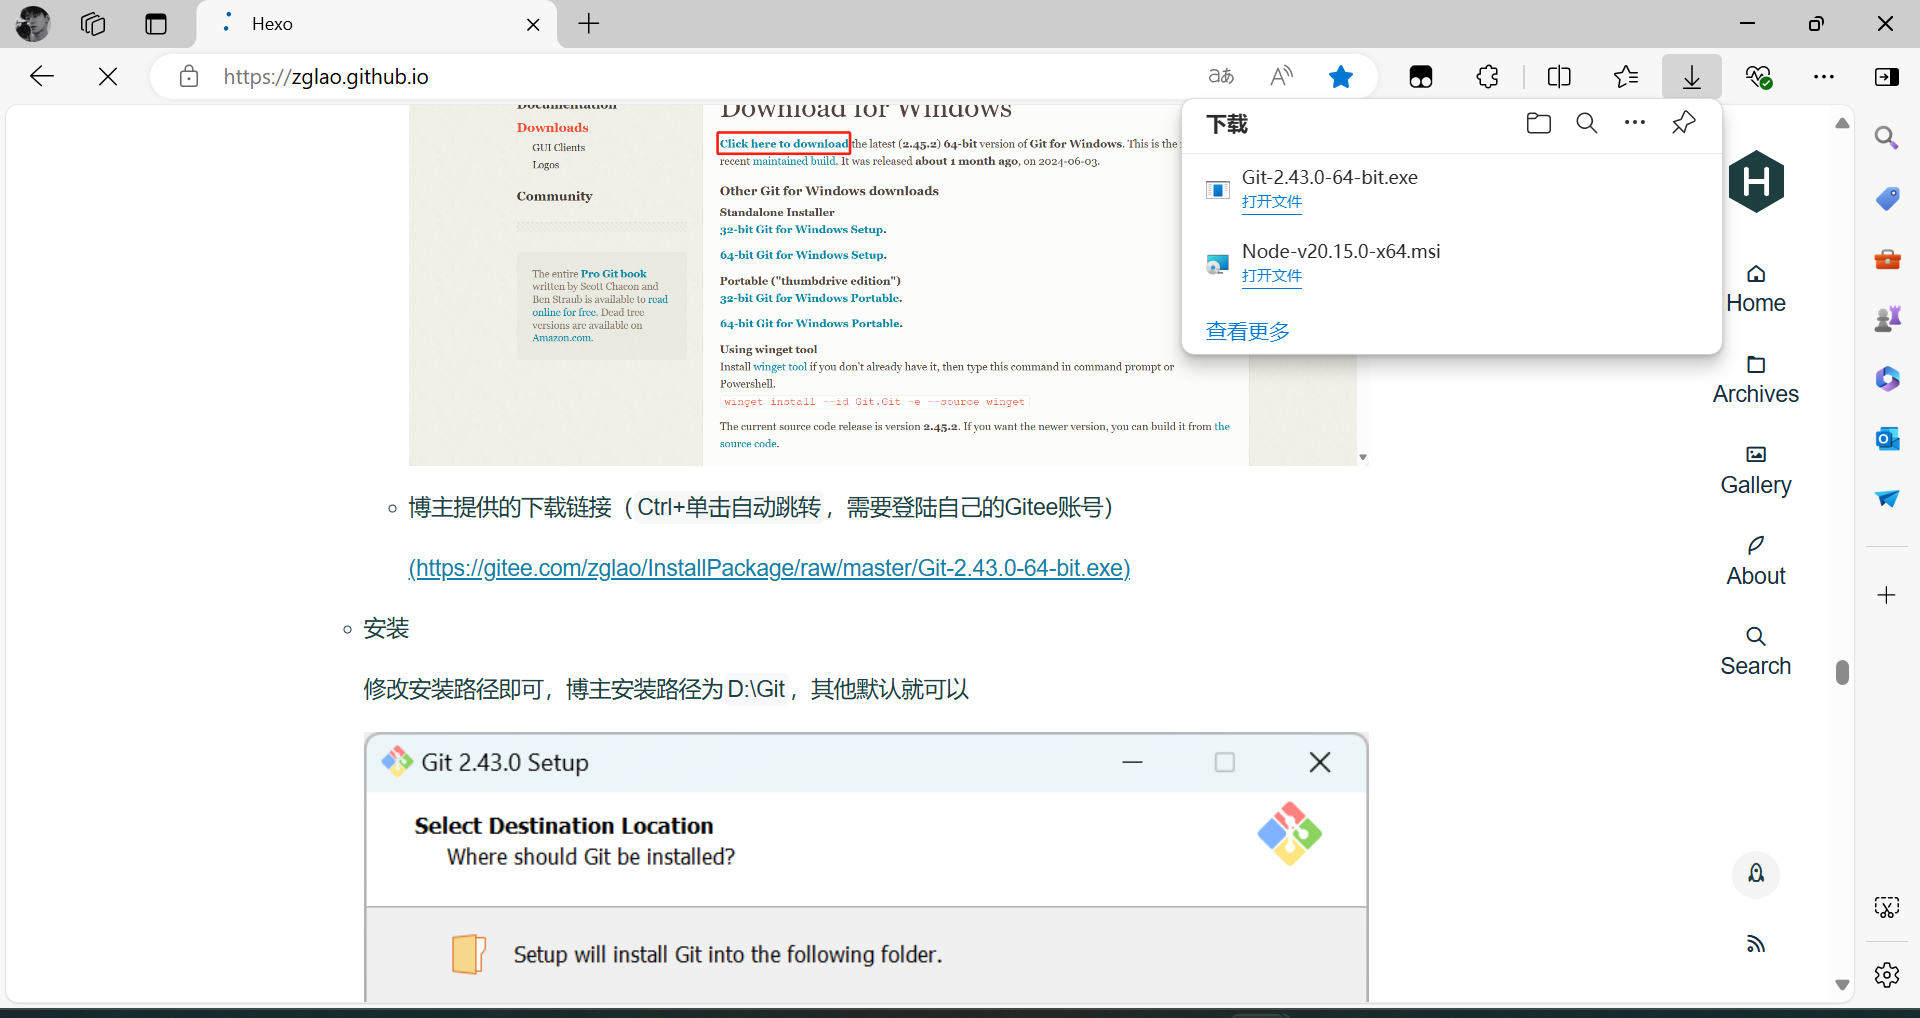Click the page vertical scrollbar thumb
Screen dimensions: 1920x1018
(1843, 672)
